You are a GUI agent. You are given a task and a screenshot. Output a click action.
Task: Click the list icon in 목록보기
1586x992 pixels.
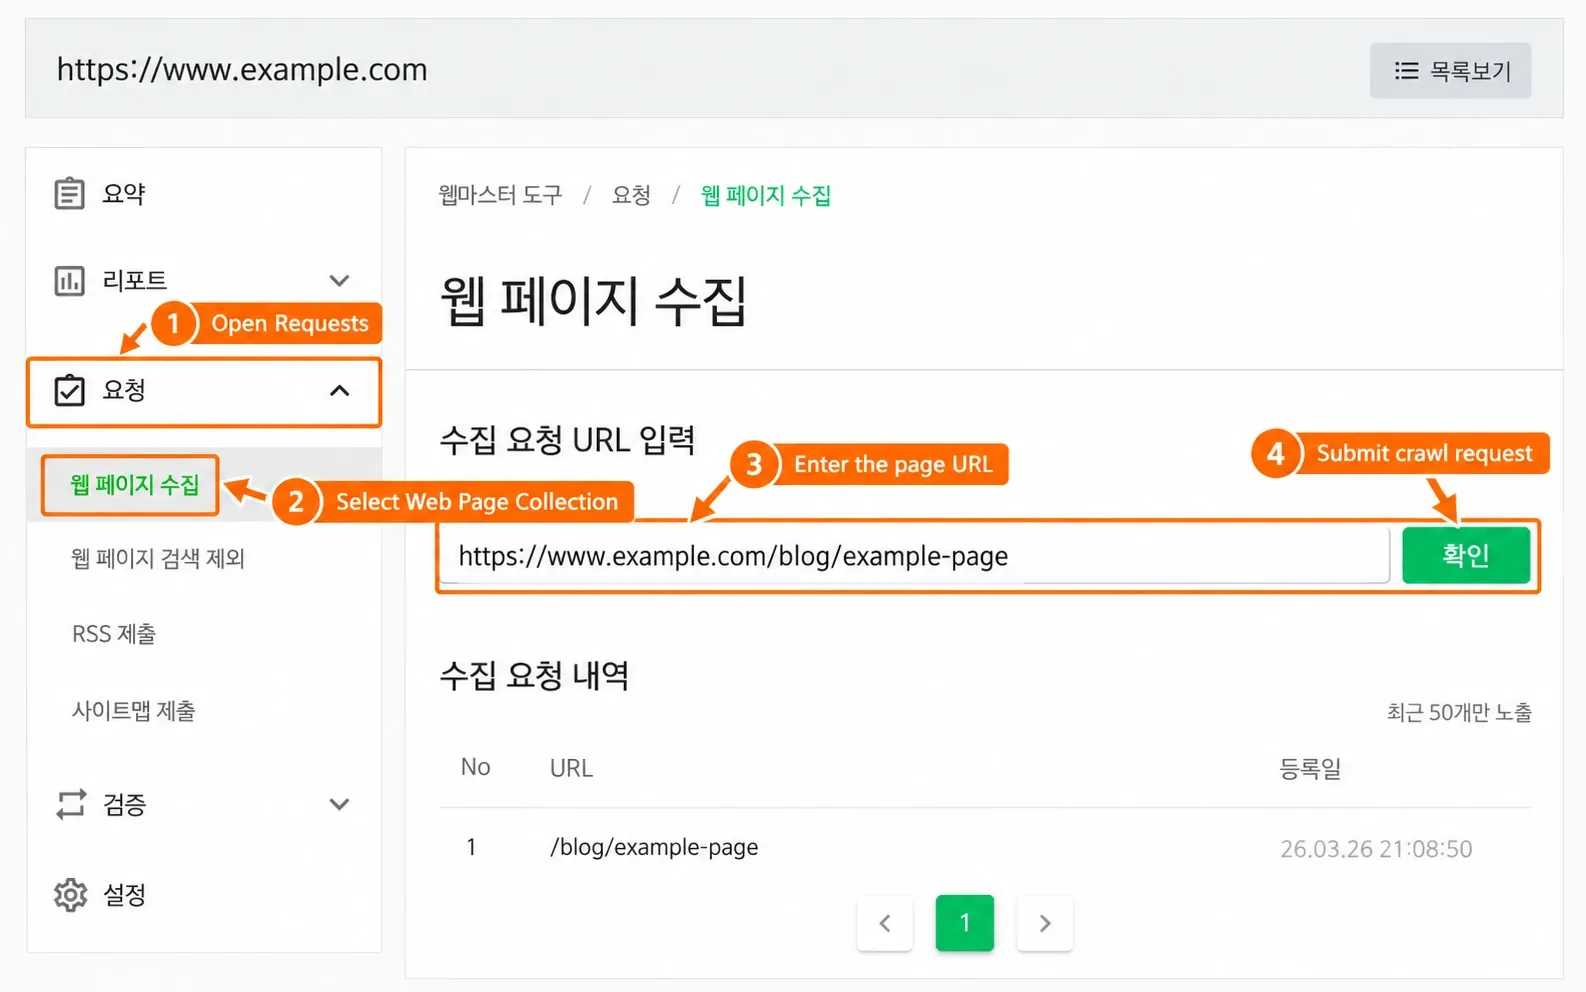(x=1406, y=70)
